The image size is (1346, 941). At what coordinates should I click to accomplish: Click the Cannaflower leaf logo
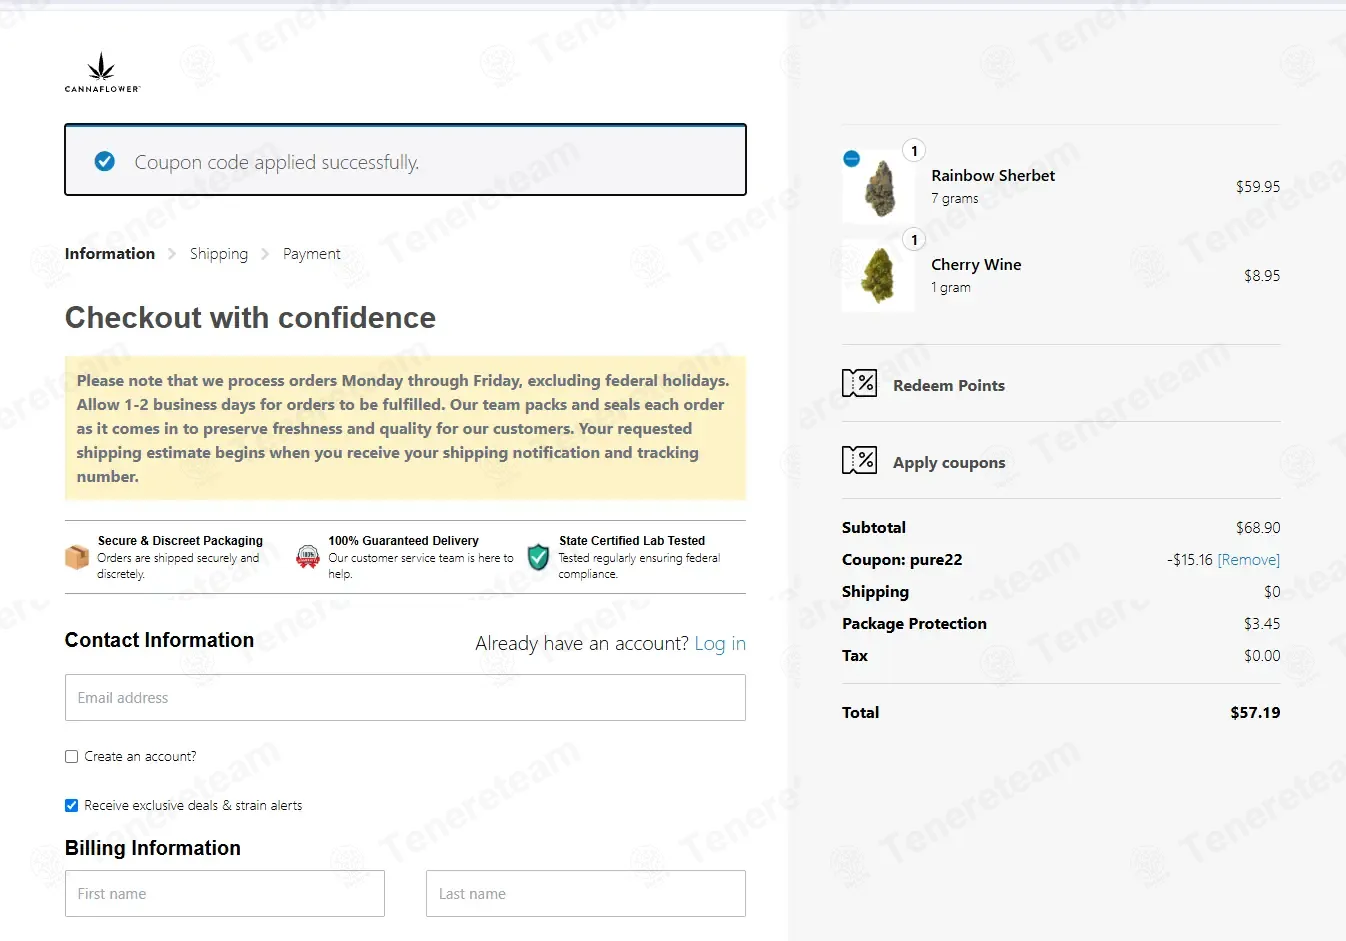pyautogui.click(x=102, y=73)
